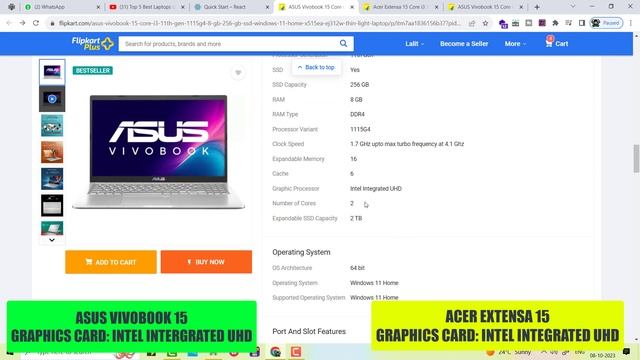This screenshot has width=640, height=360.
Task: Bookmark this page with star icon
Action: point(485,23)
